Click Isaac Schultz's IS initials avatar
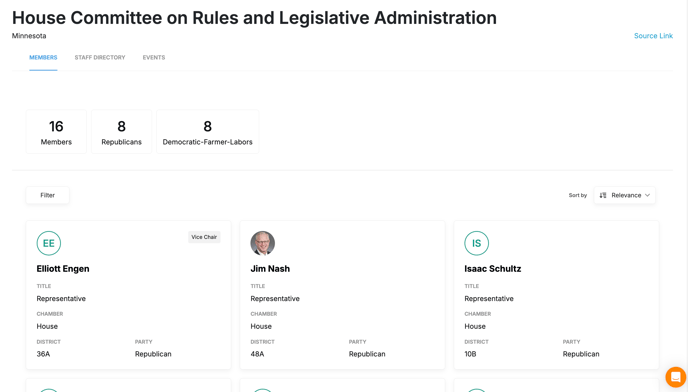Screen dimensions: 688x392 pos(477,243)
